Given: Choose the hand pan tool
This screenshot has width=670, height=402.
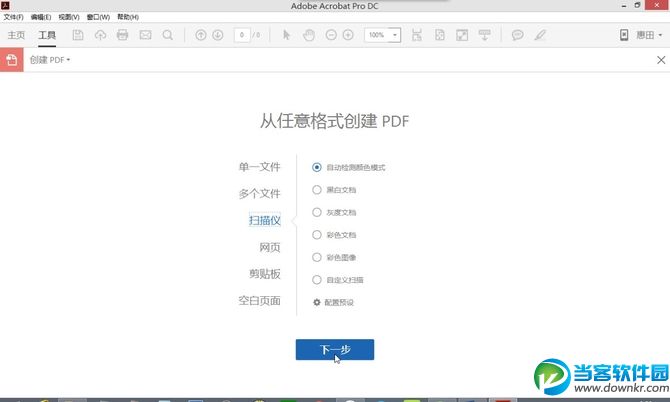Looking at the screenshot, I should 309,35.
